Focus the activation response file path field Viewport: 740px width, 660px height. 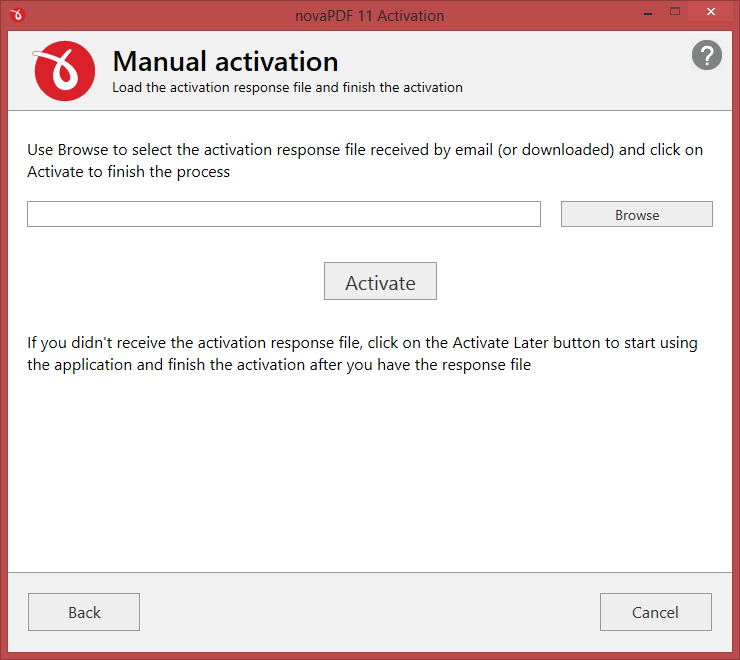[x=284, y=214]
